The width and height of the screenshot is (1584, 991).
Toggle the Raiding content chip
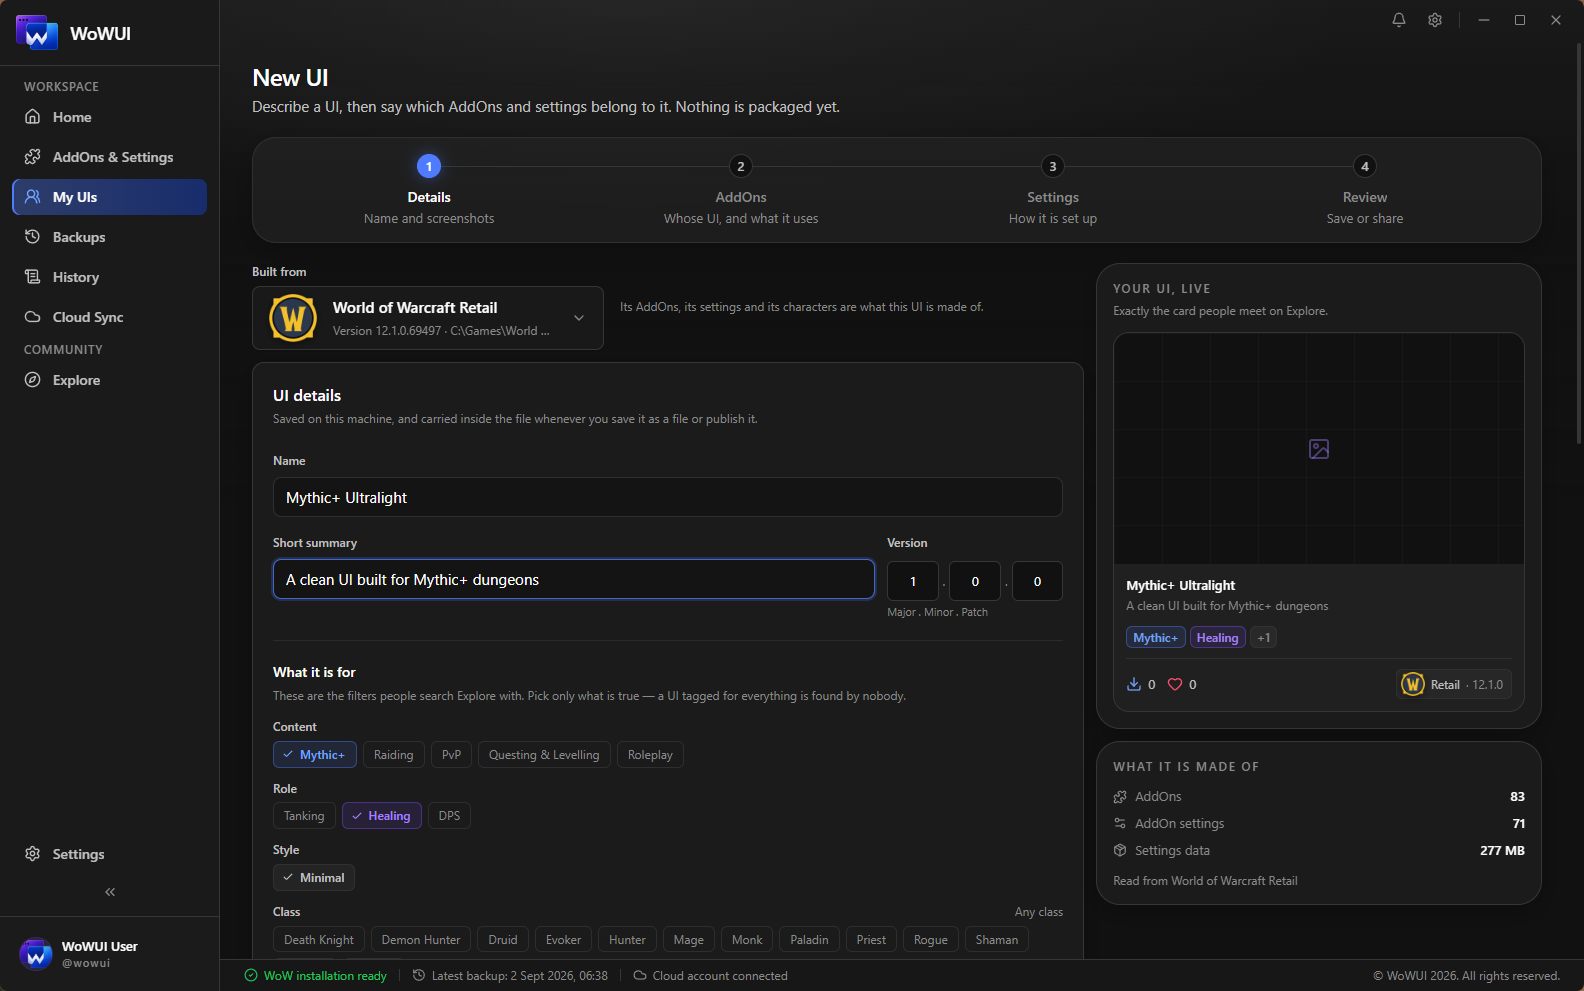393,755
